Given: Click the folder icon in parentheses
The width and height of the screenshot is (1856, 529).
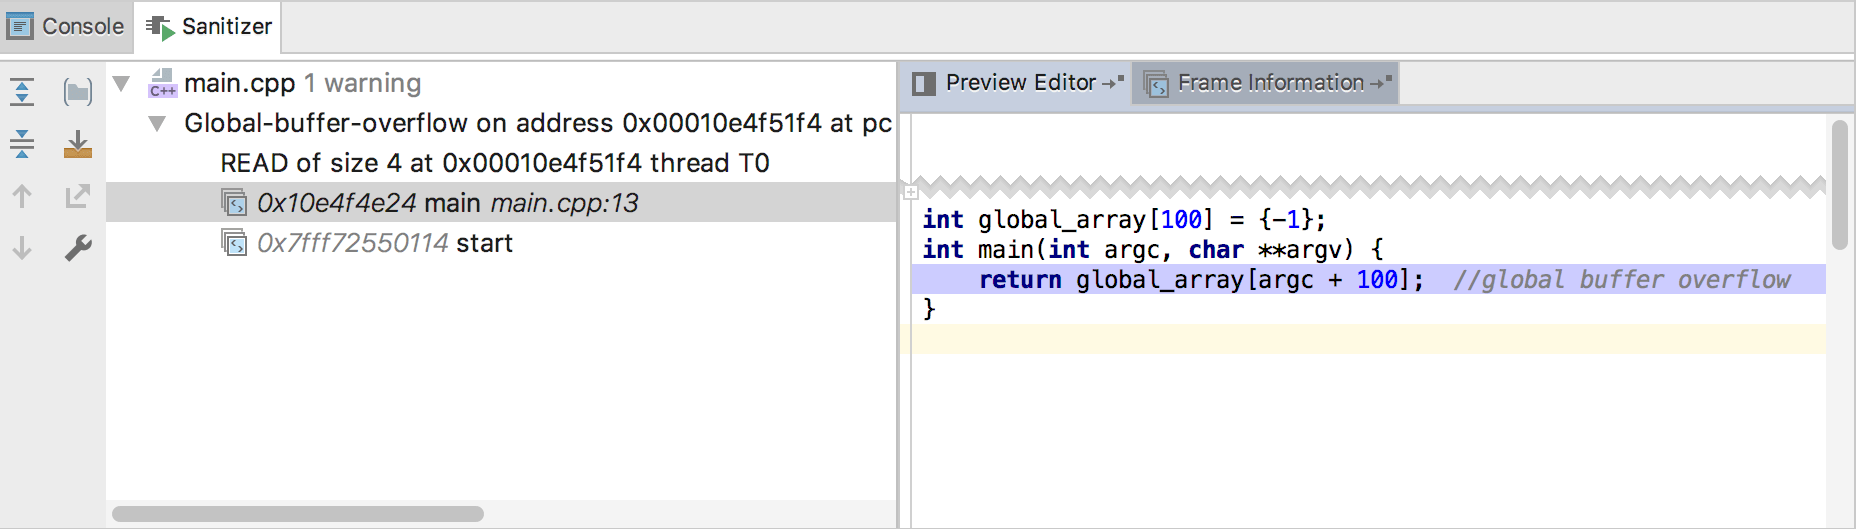Looking at the screenshot, I should click(77, 92).
